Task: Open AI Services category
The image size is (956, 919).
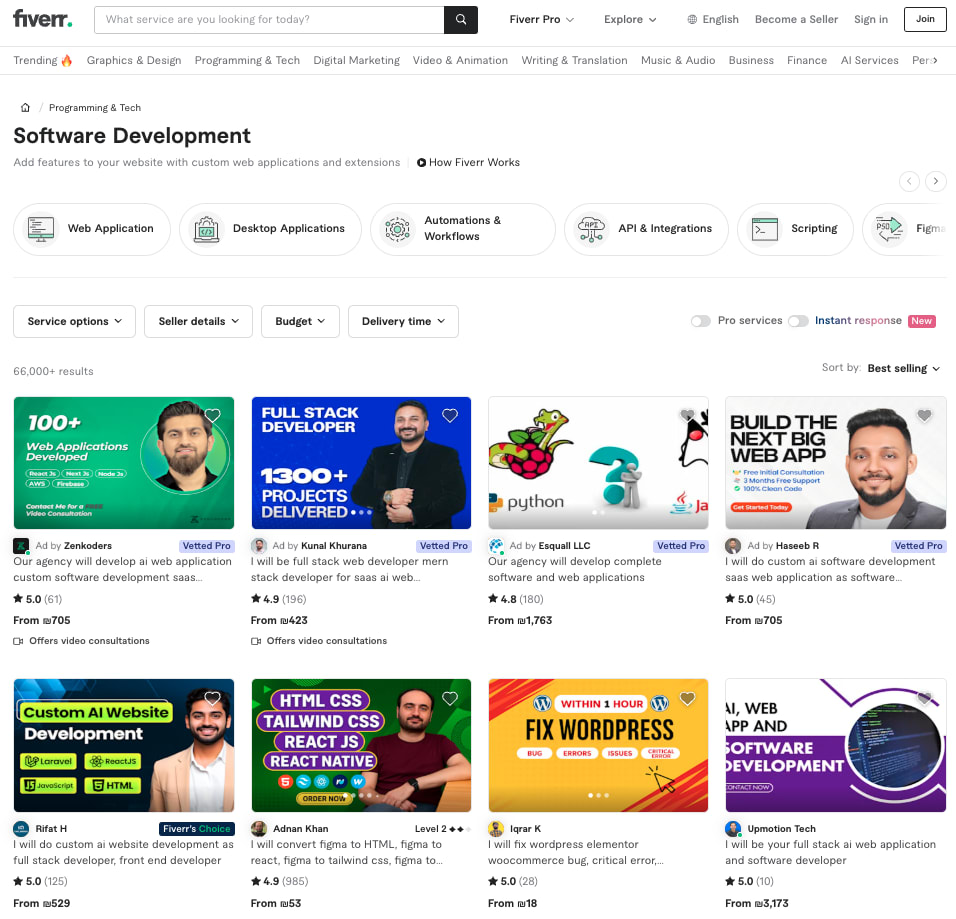Action: (869, 60)
